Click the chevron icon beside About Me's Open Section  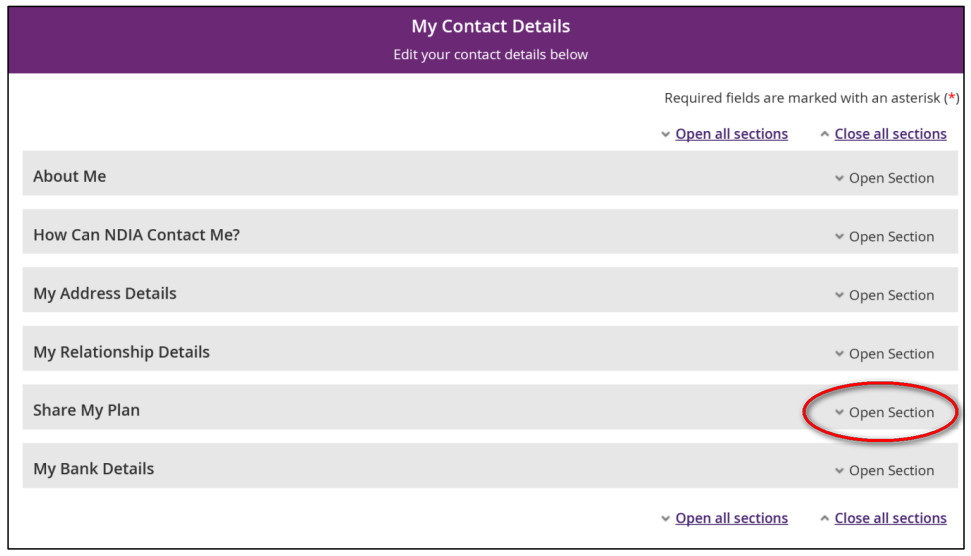[839, 179]
